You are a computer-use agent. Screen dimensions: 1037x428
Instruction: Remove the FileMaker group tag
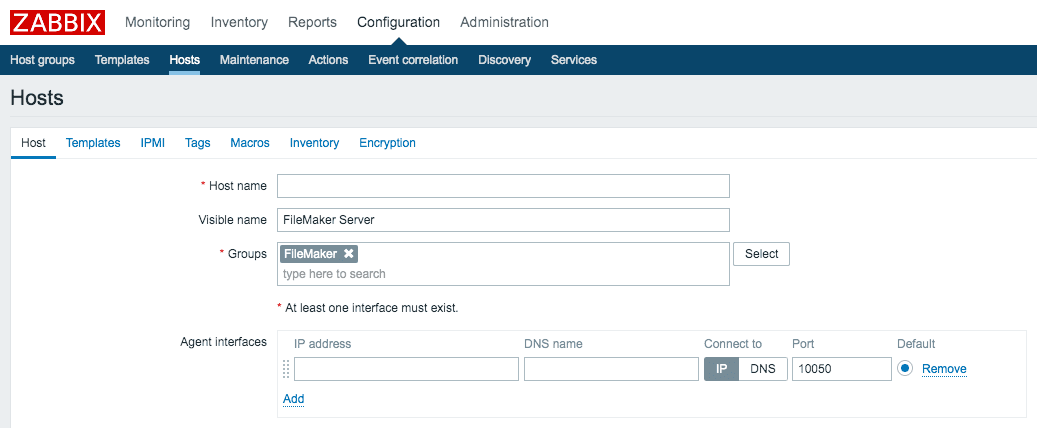[x=348, y=254]
